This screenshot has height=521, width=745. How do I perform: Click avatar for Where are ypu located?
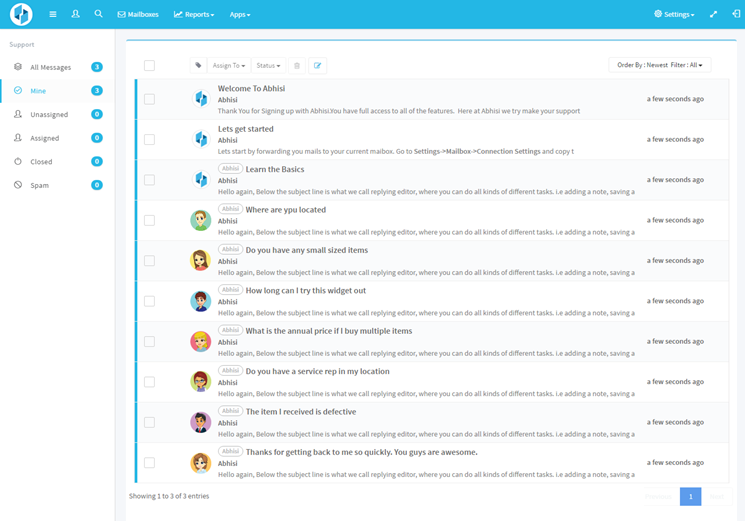click(x=201, y=220)
